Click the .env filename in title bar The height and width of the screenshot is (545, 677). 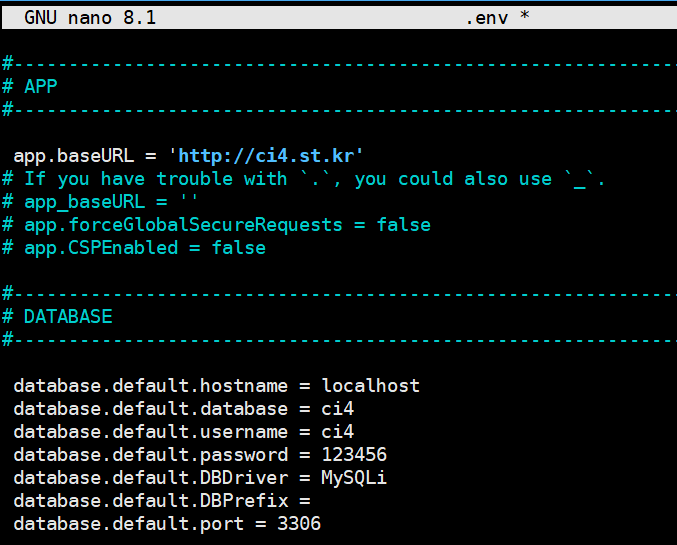[x=487, y=19]
